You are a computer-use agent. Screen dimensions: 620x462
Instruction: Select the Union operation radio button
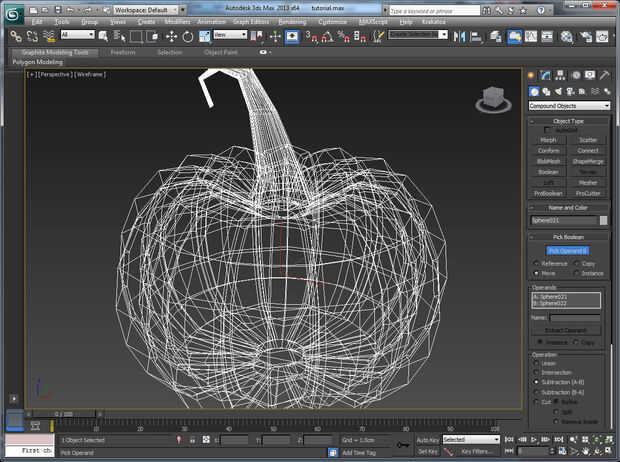[535, 363]
